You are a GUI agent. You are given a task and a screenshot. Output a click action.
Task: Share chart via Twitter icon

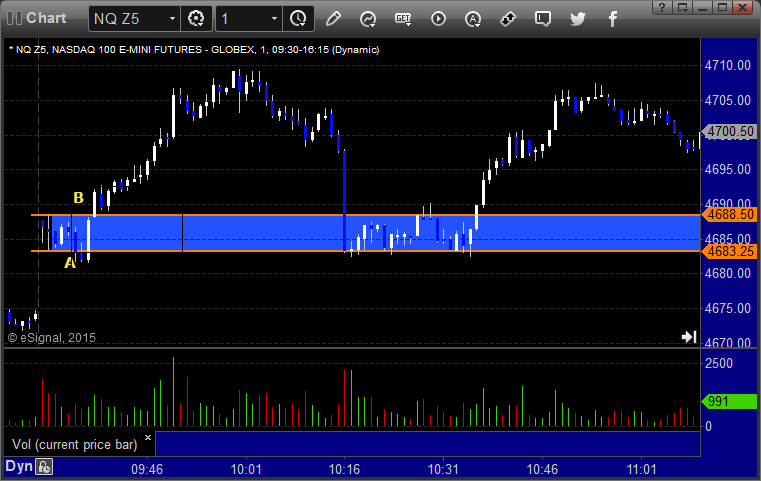point(578,19)
